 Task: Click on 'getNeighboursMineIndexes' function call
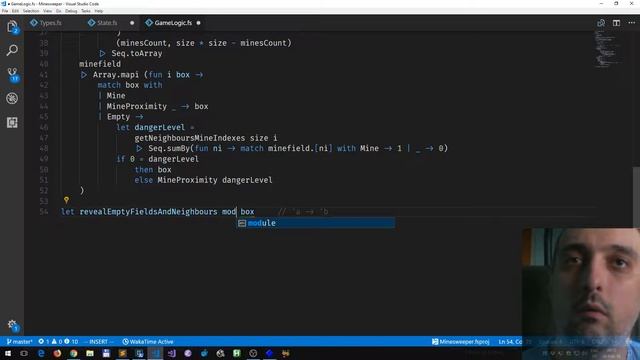[190, 138]
